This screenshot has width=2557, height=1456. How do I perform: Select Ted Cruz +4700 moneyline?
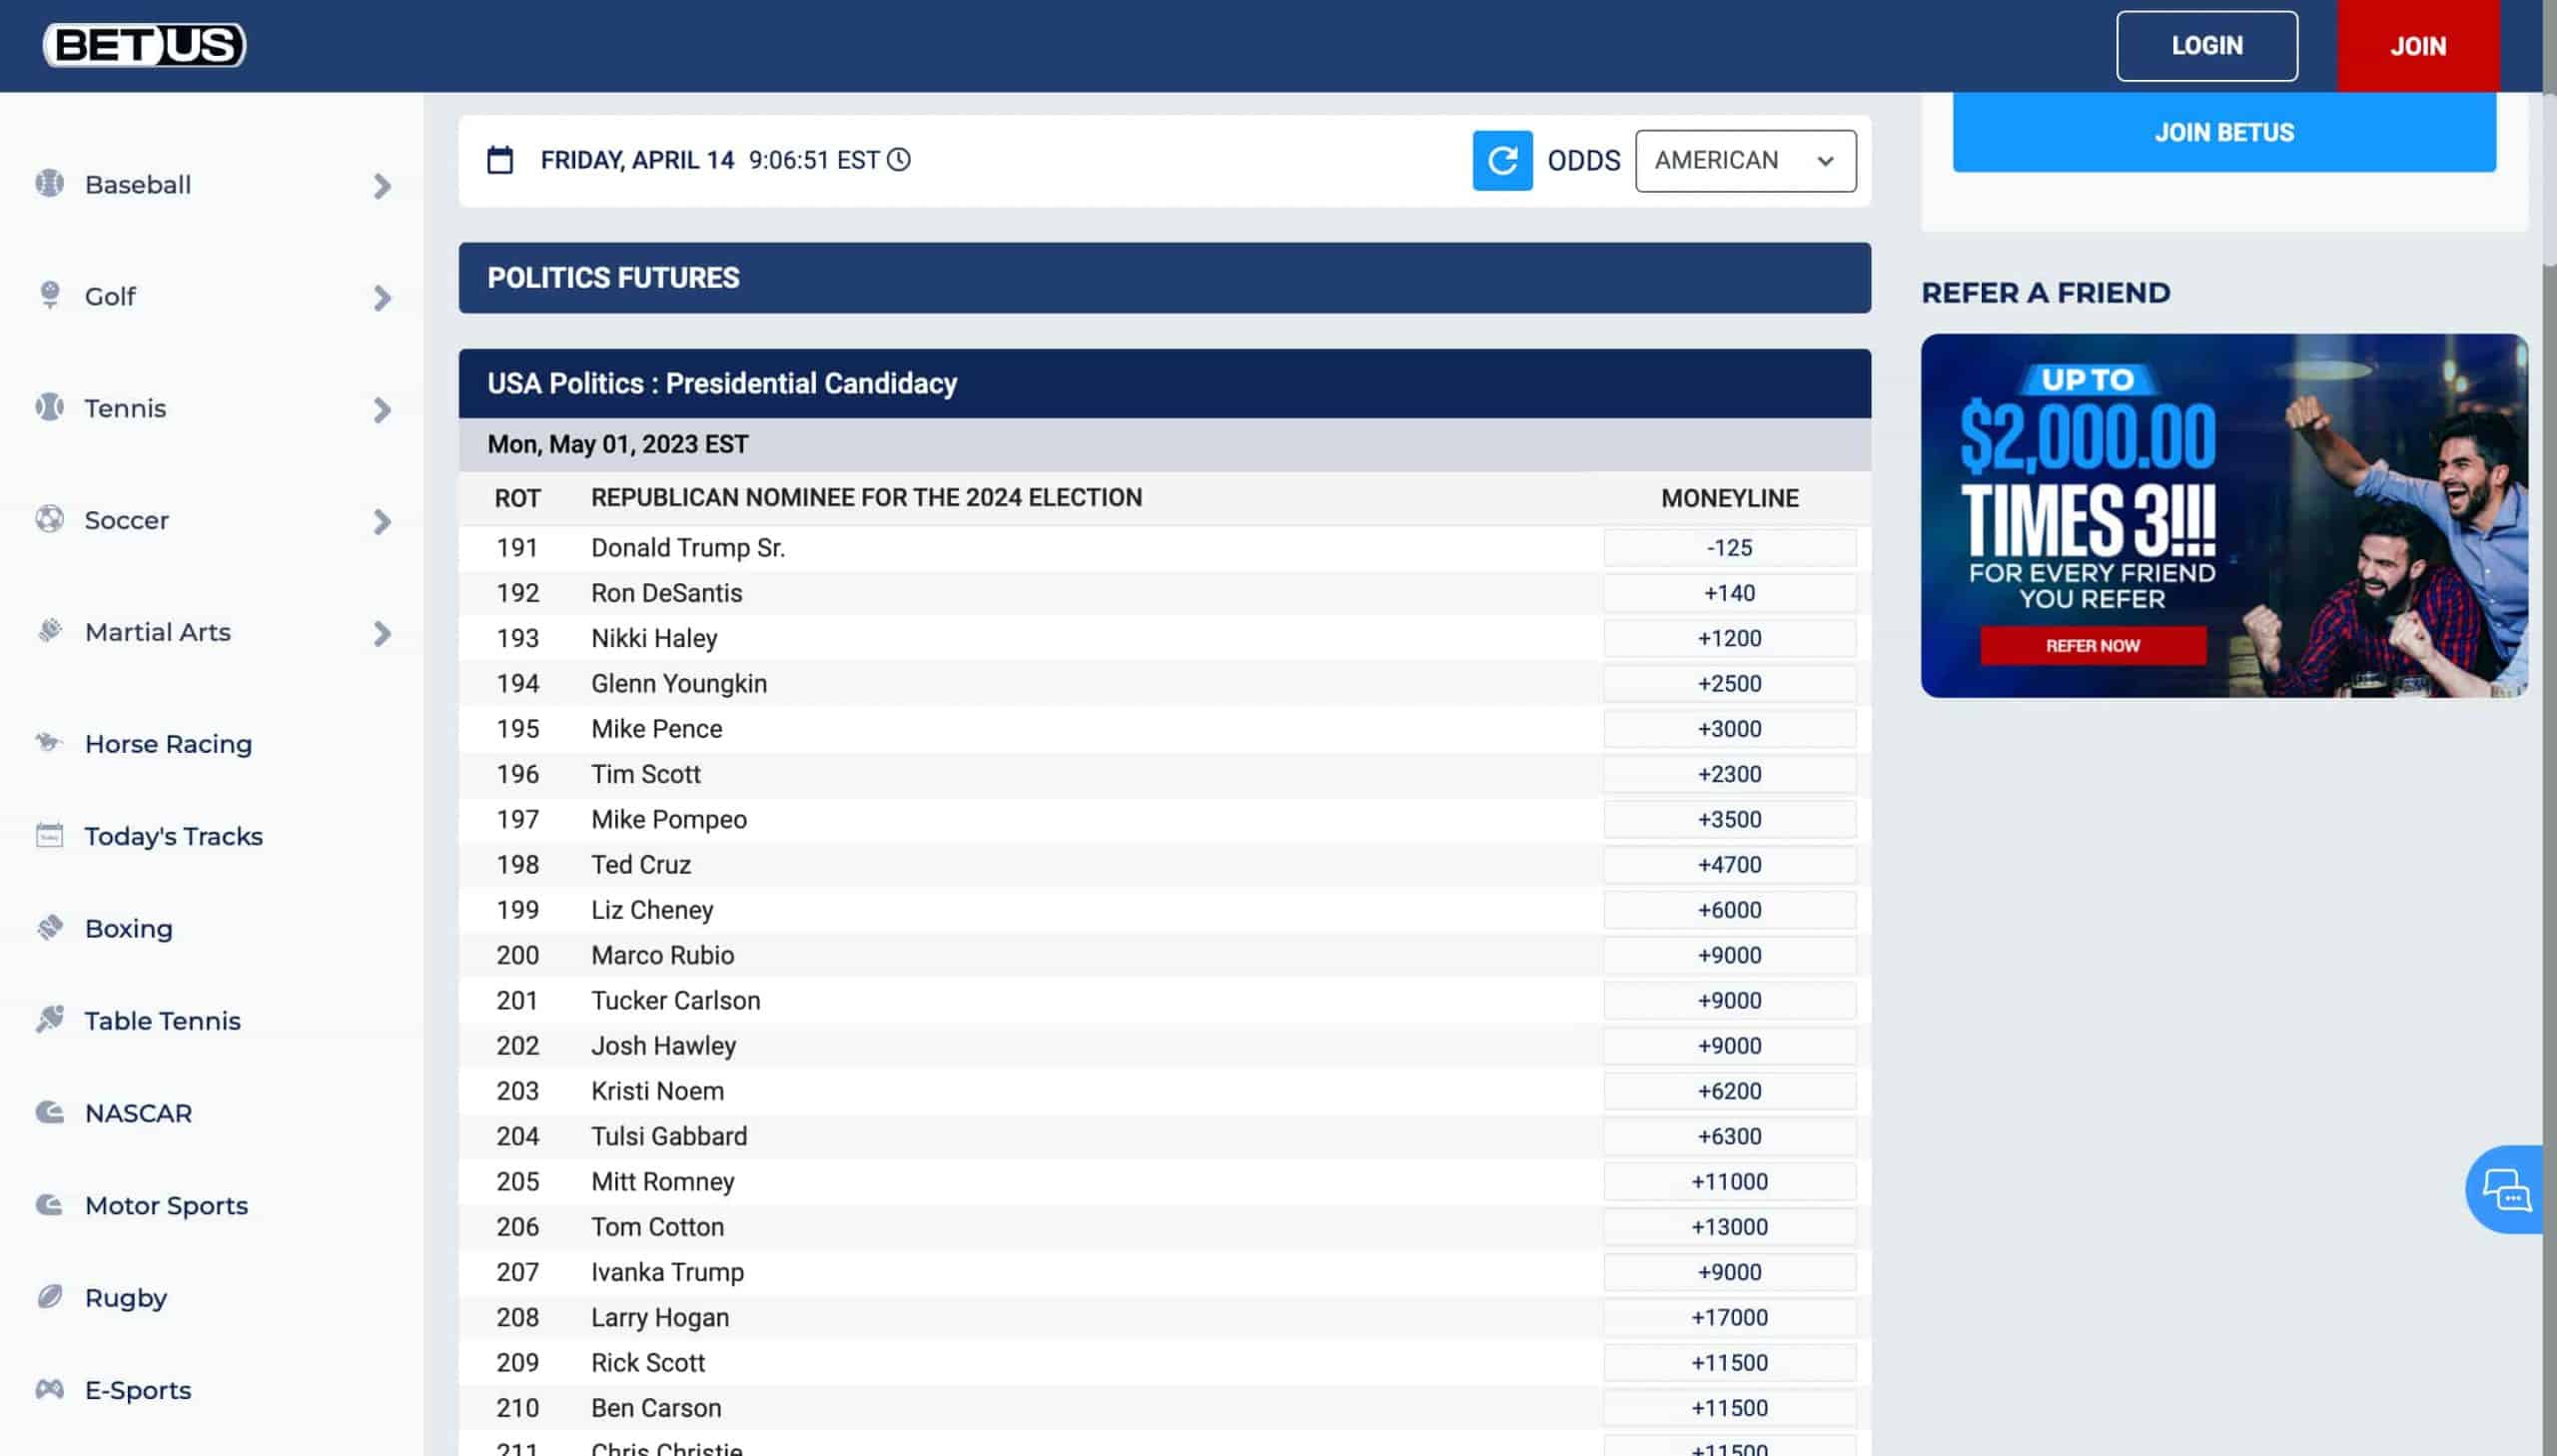(x=1730, y=864)
